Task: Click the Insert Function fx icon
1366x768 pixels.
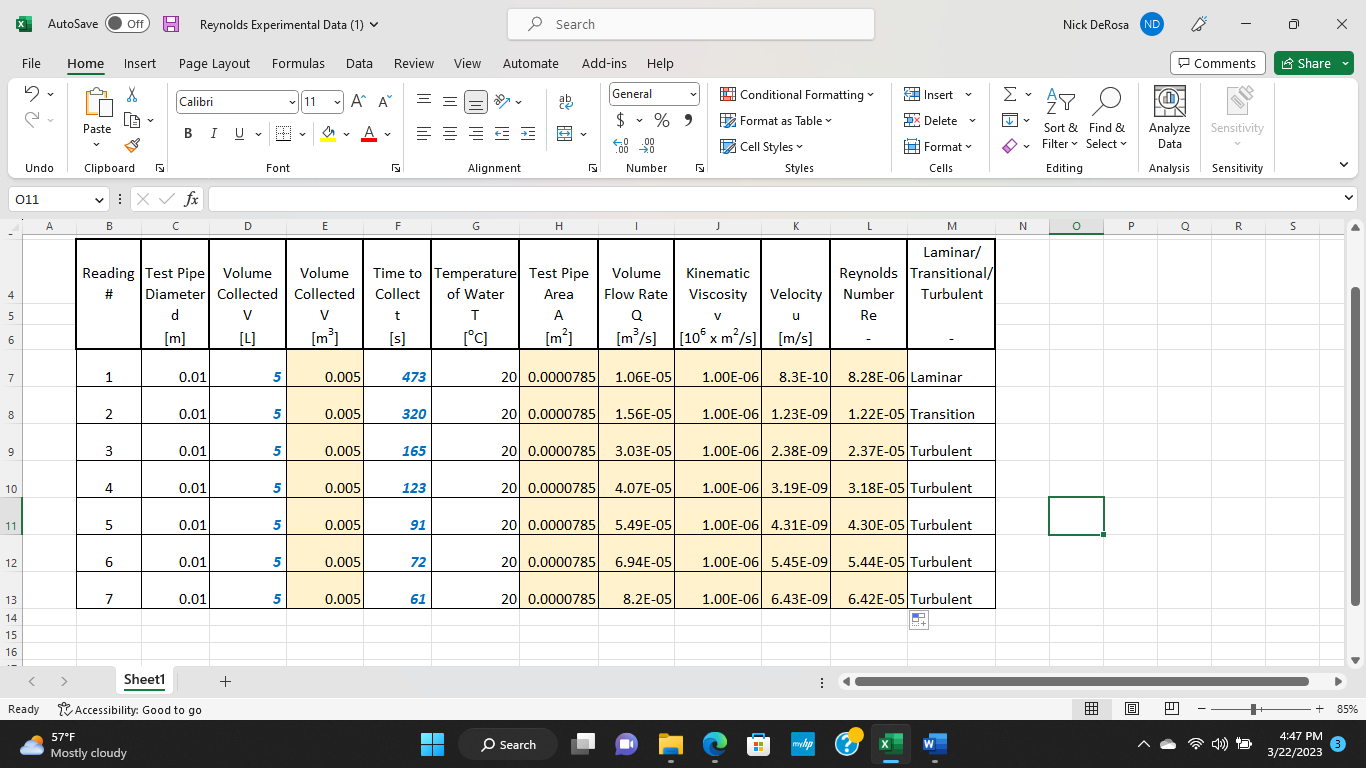Action: (x=192, y=199)
